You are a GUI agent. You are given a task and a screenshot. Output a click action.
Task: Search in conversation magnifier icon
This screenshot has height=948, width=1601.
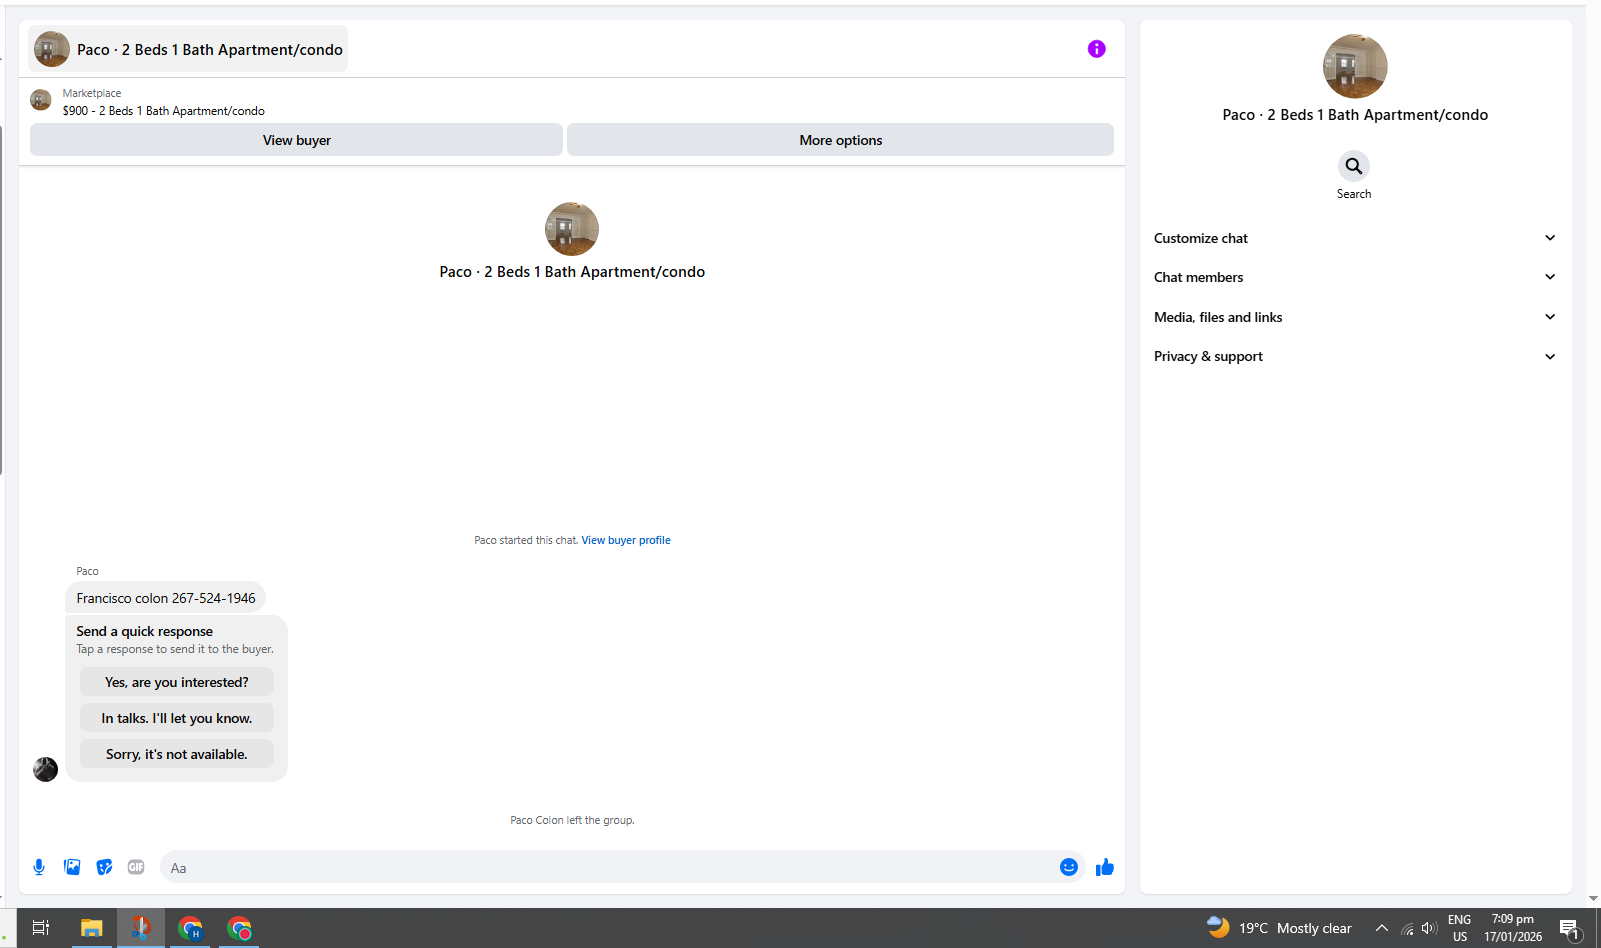click(x=1354, y=166)
